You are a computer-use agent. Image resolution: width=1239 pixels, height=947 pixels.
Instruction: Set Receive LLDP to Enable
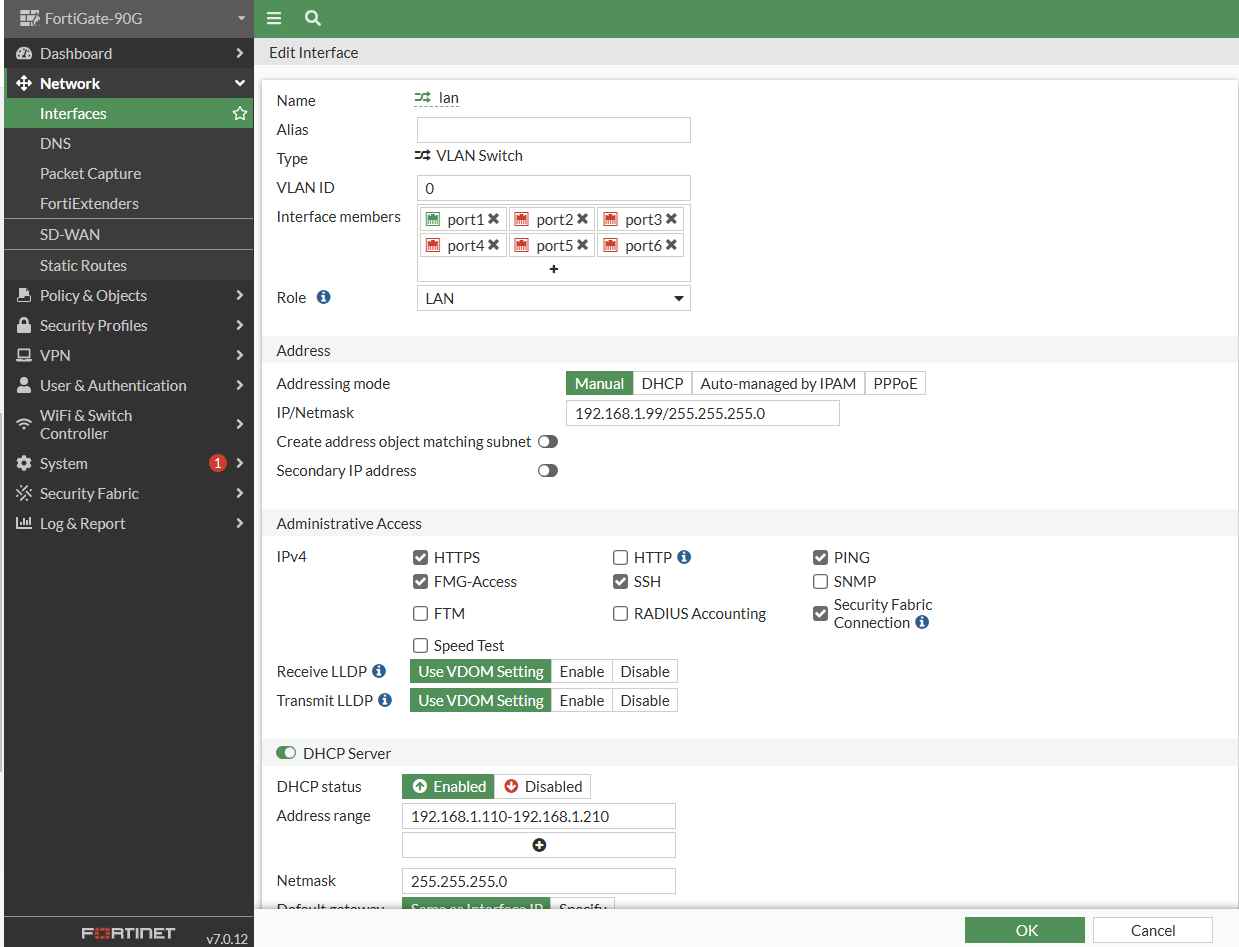582,671
